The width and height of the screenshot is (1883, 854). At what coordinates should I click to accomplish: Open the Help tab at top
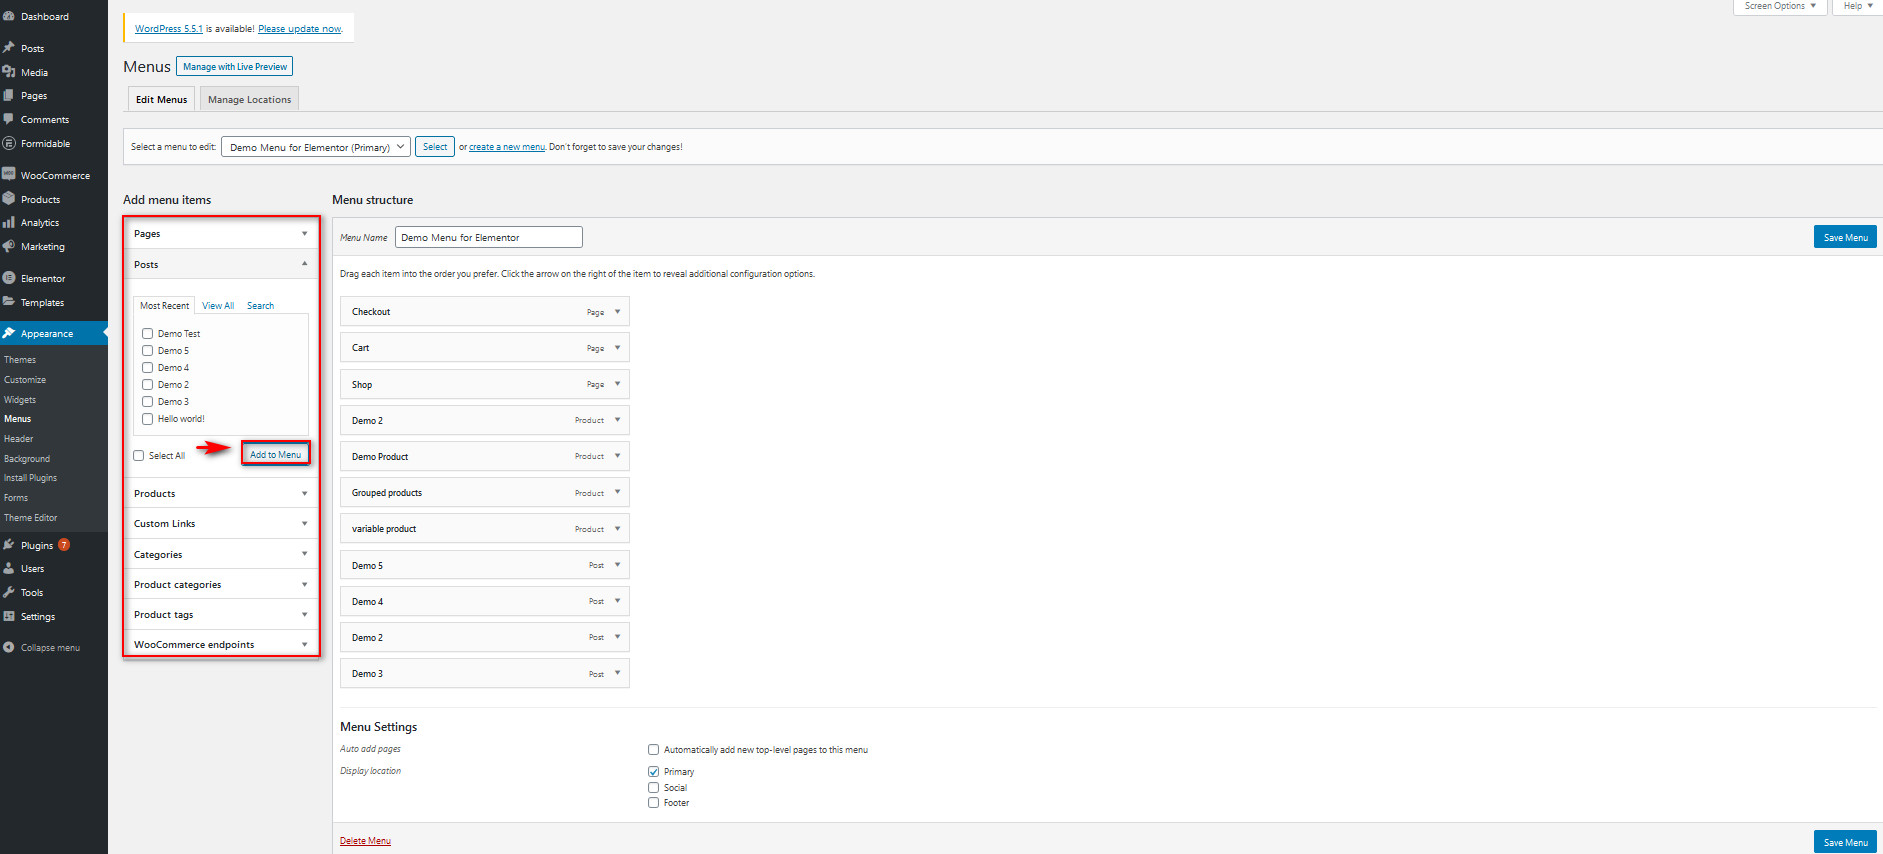[x=1858, y=6]
